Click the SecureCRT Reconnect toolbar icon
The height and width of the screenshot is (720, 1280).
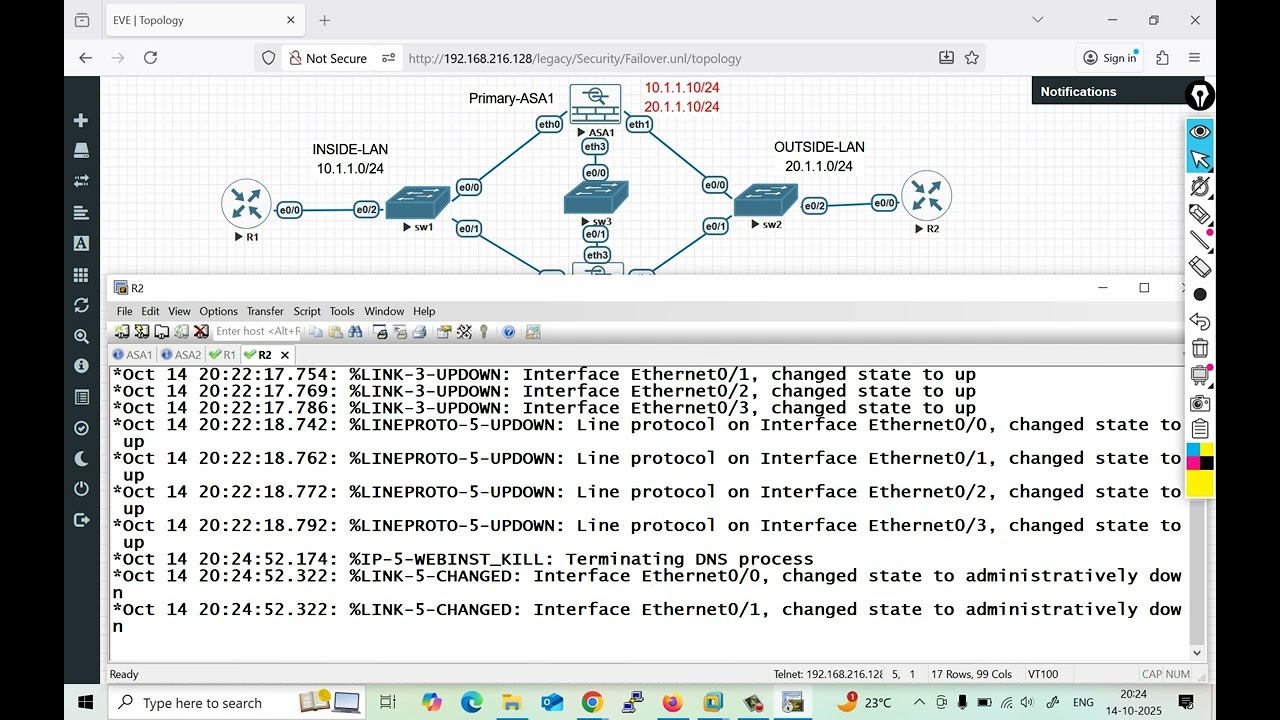182,331
